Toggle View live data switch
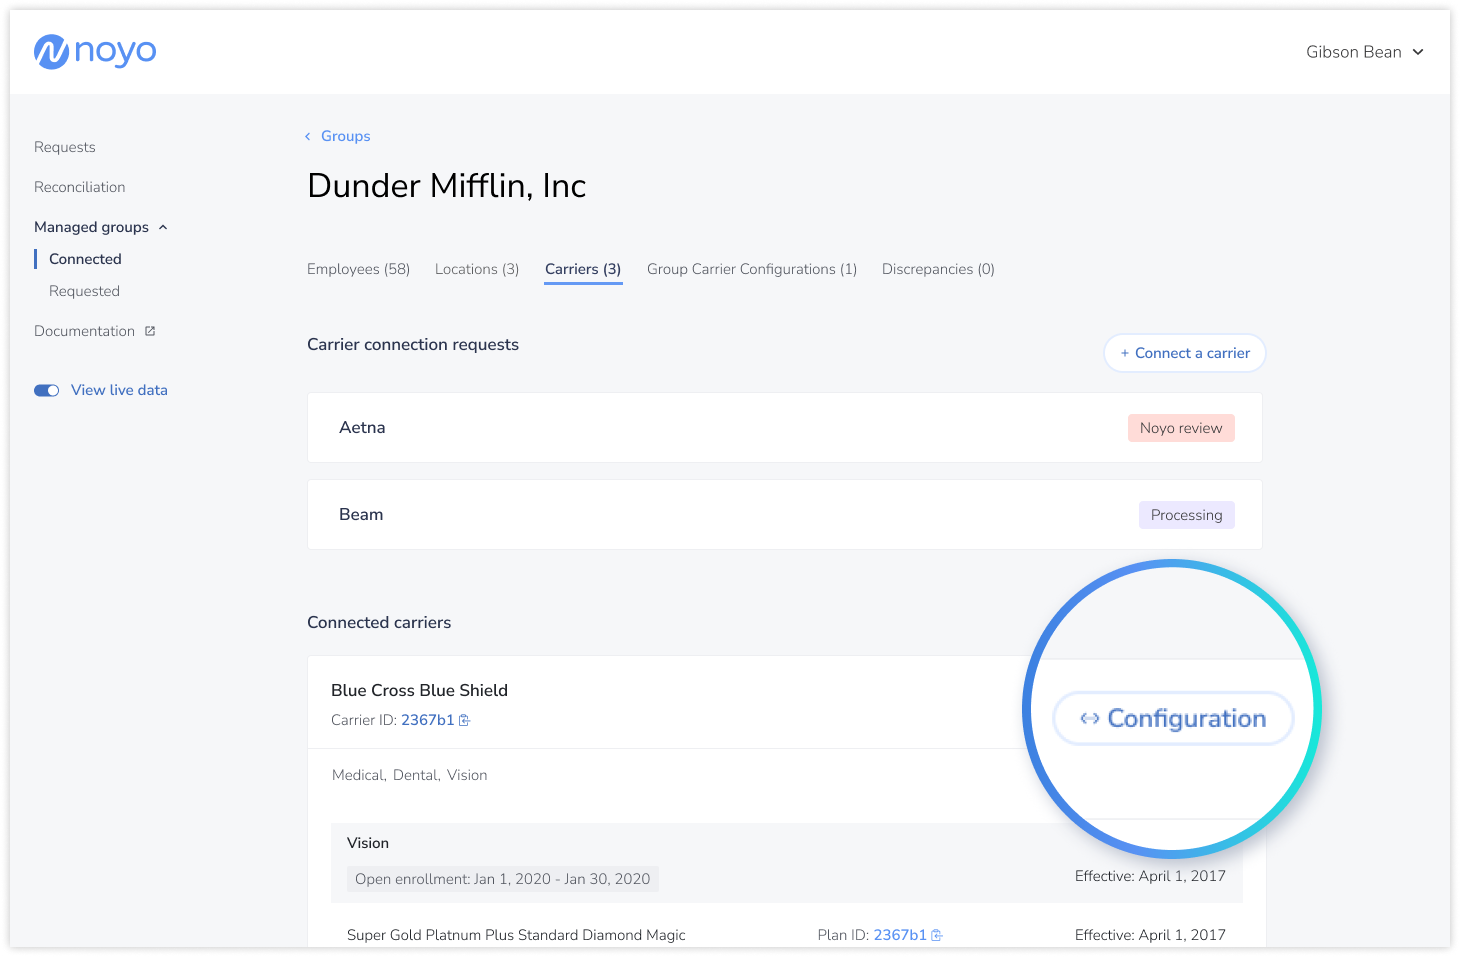 tap(47, 390)
